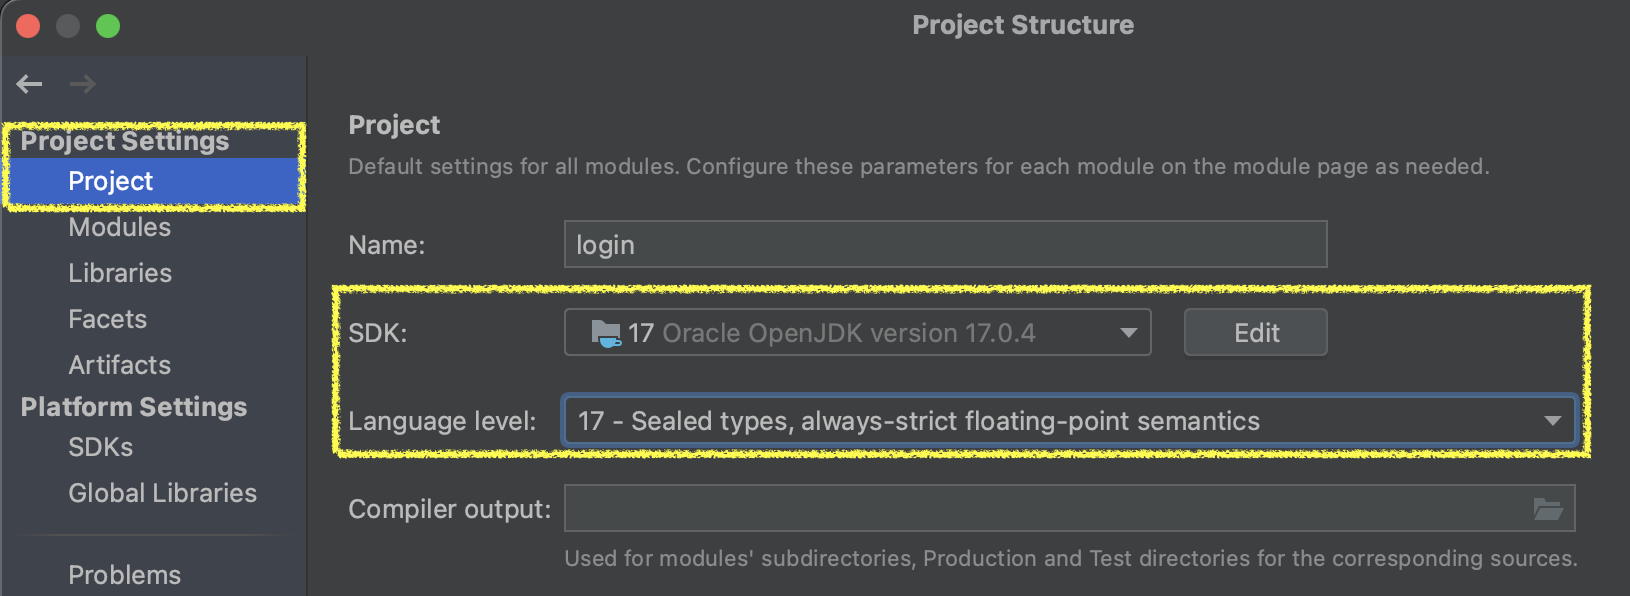Viewport: 1630px width, 596px height.
Task: Open the Modules settings page
Action: tap(119, 227)
